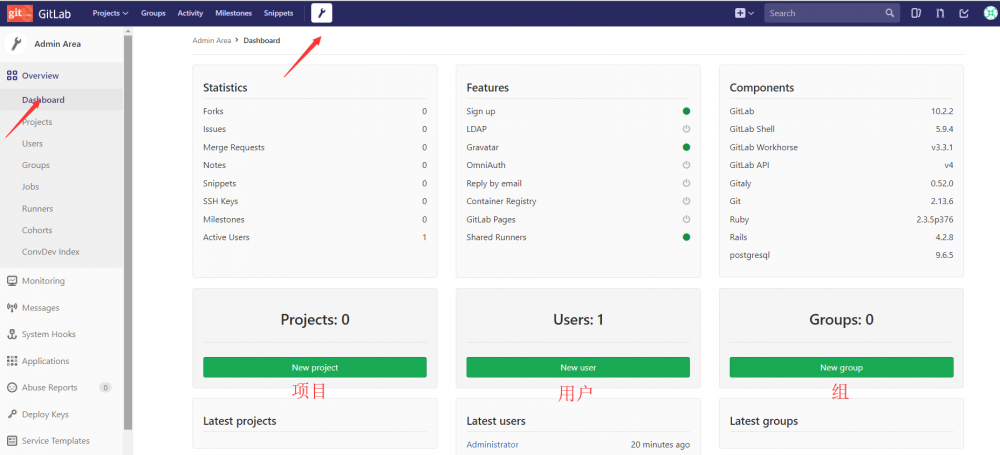Click the Container Registry power icon
The width and height of the screenshot is (1000, 455).
point(686,201)
